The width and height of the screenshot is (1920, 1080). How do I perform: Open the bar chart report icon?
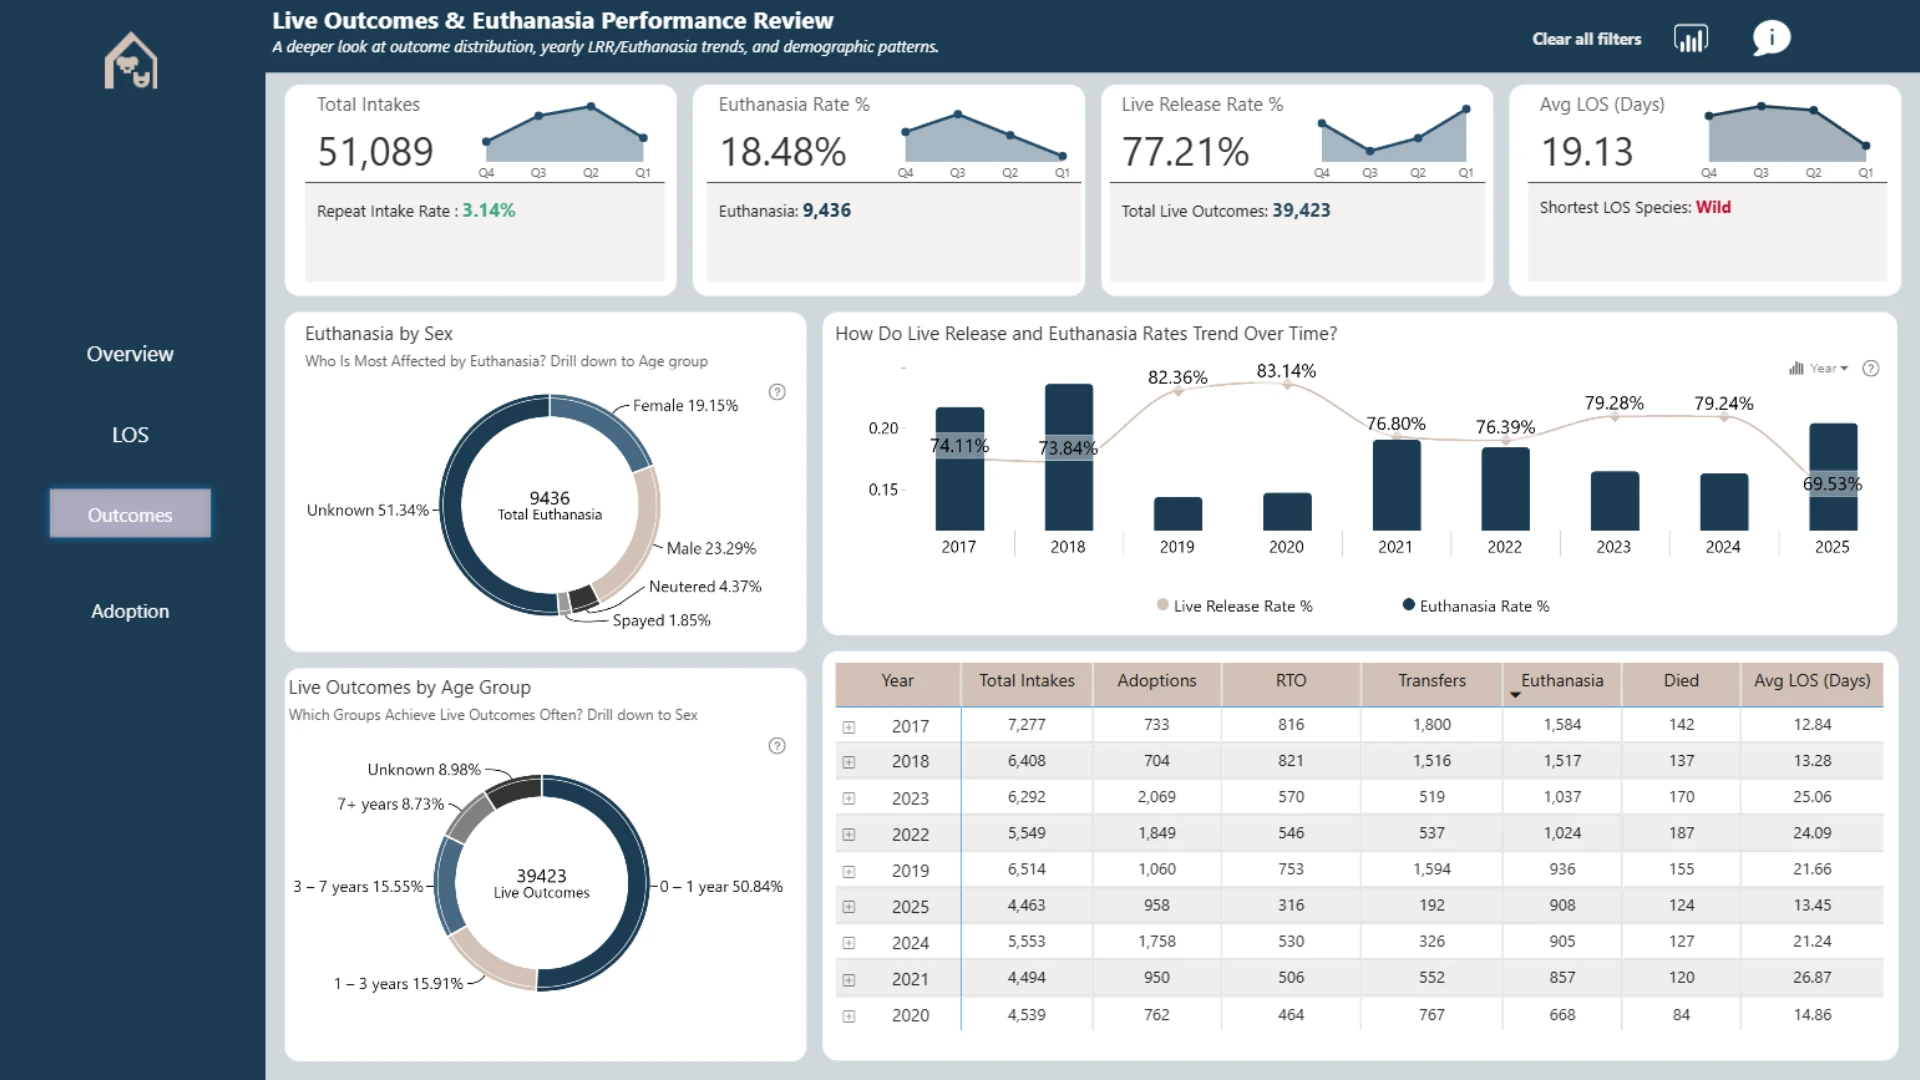pyautogui.click(x=1691, y=39)
